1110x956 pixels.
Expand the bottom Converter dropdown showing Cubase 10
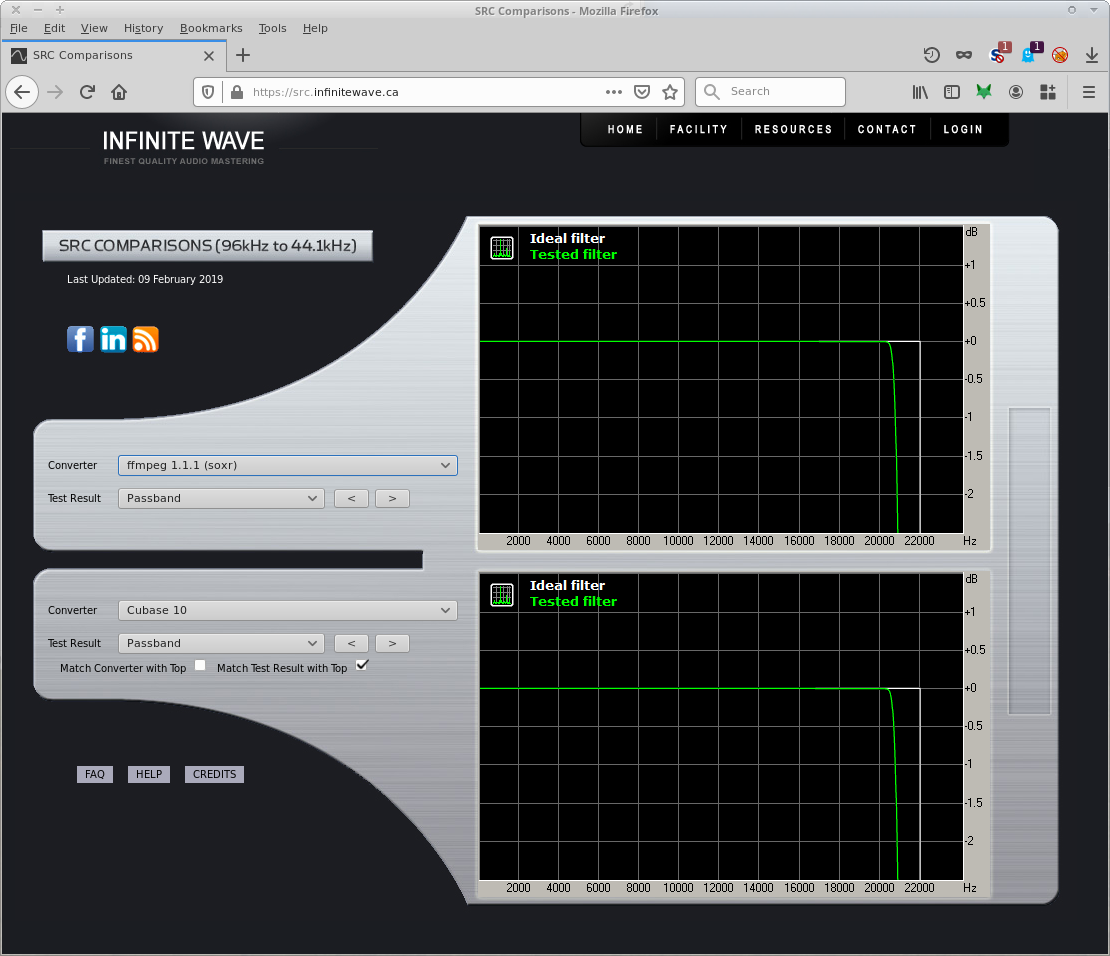(x=287, y=610)
